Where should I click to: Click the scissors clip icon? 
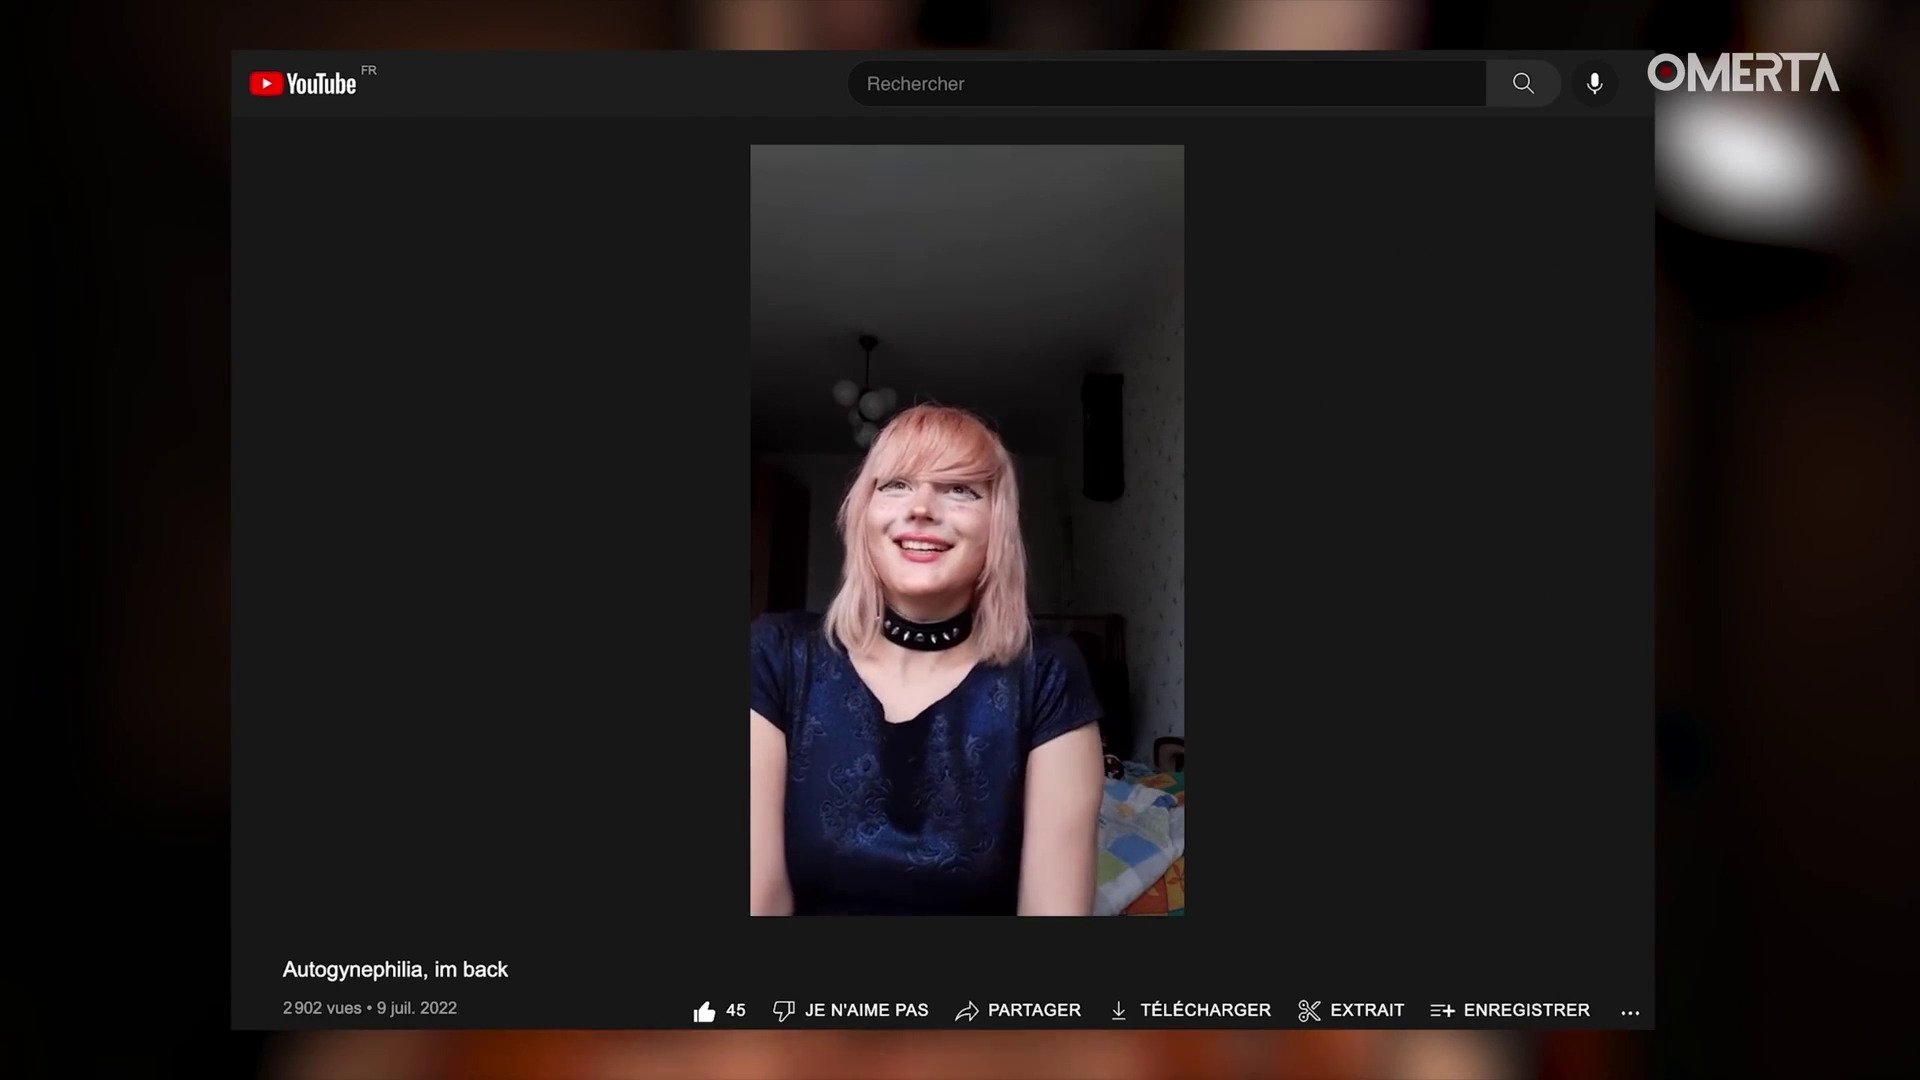(1309, 1012)
